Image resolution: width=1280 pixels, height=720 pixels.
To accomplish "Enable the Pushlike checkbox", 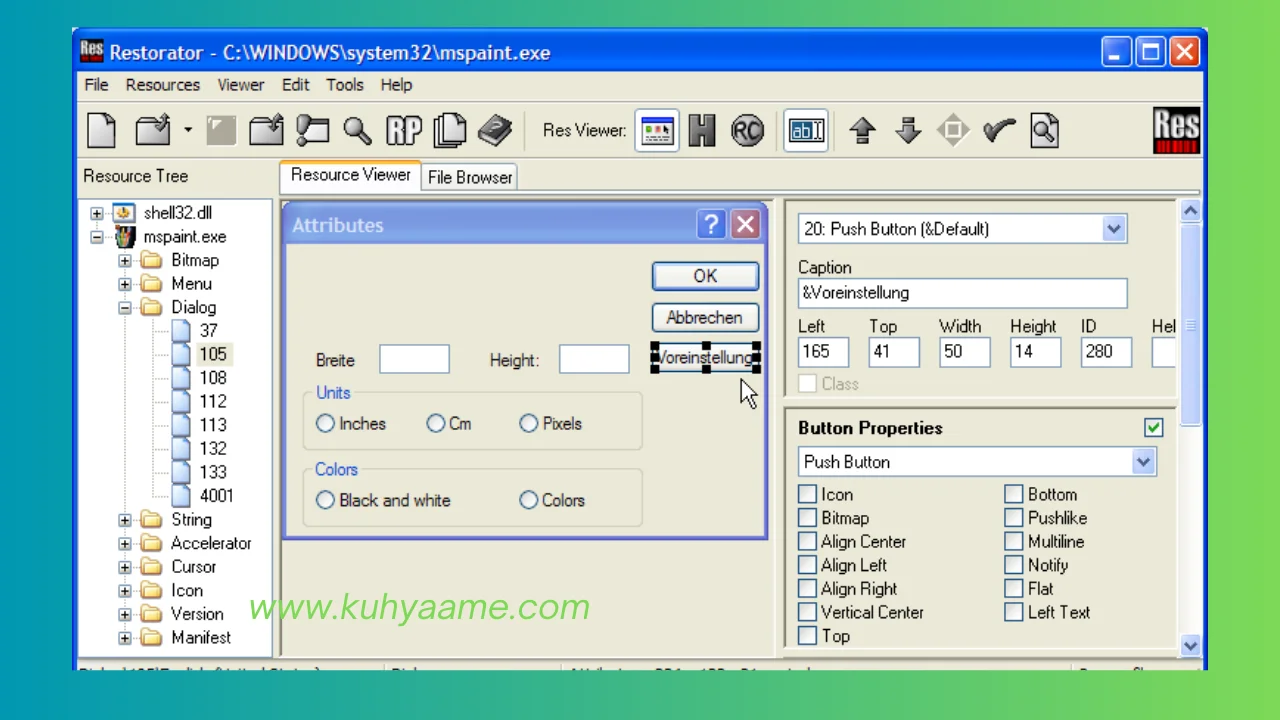I will (x=1014, y=518).
